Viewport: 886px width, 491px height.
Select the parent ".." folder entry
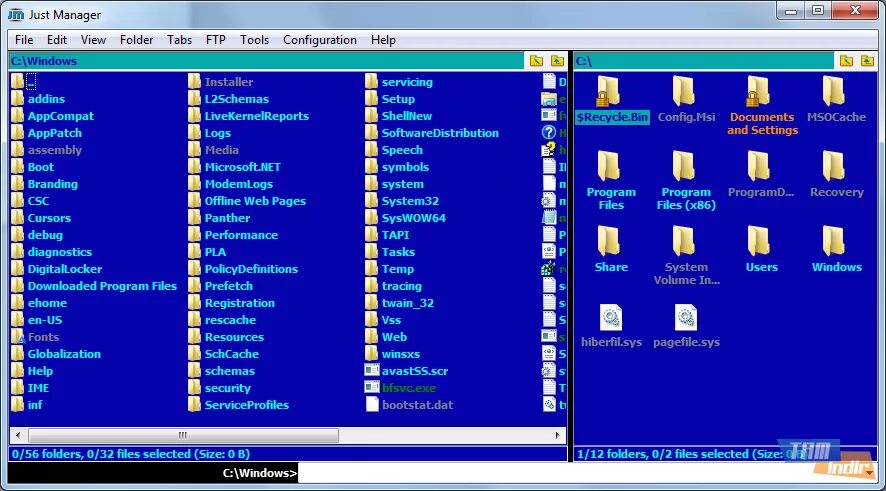click(x=31, y=82)
